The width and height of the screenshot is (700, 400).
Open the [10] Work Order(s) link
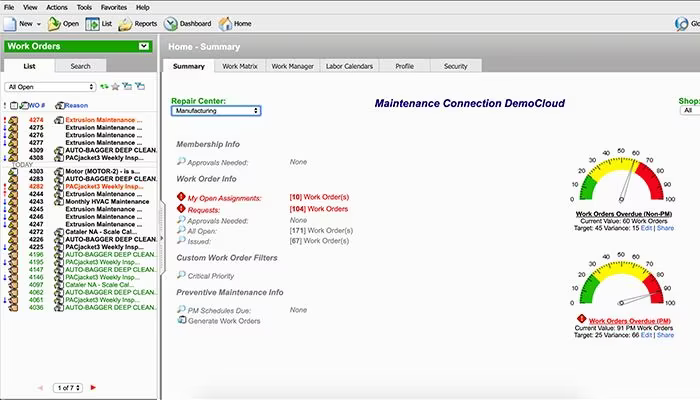[319, 197]
